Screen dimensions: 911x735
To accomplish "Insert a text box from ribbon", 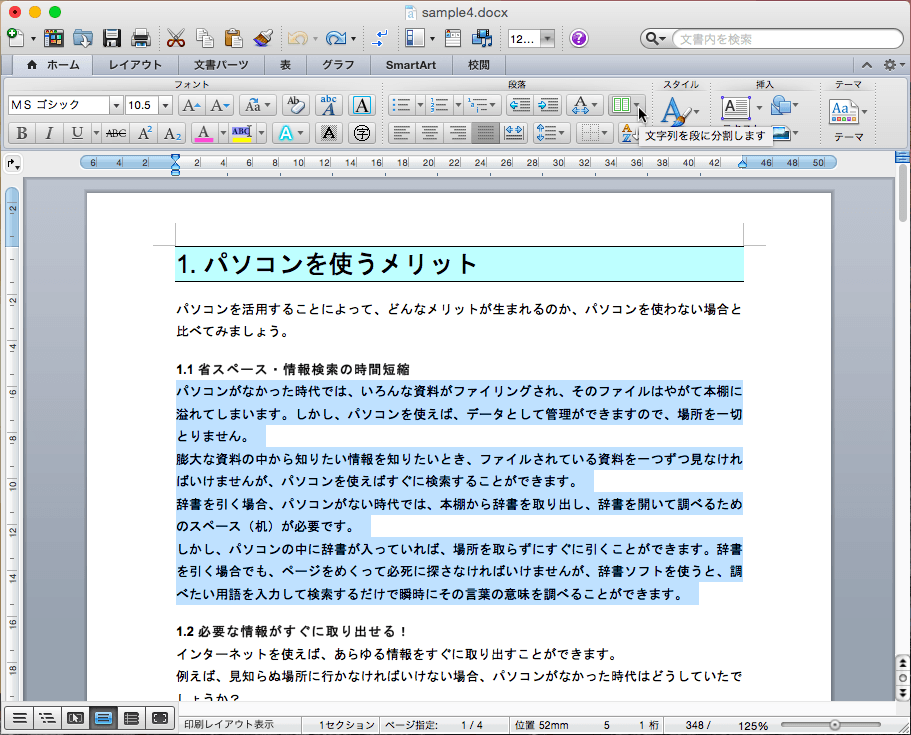I will coord(736,107).
